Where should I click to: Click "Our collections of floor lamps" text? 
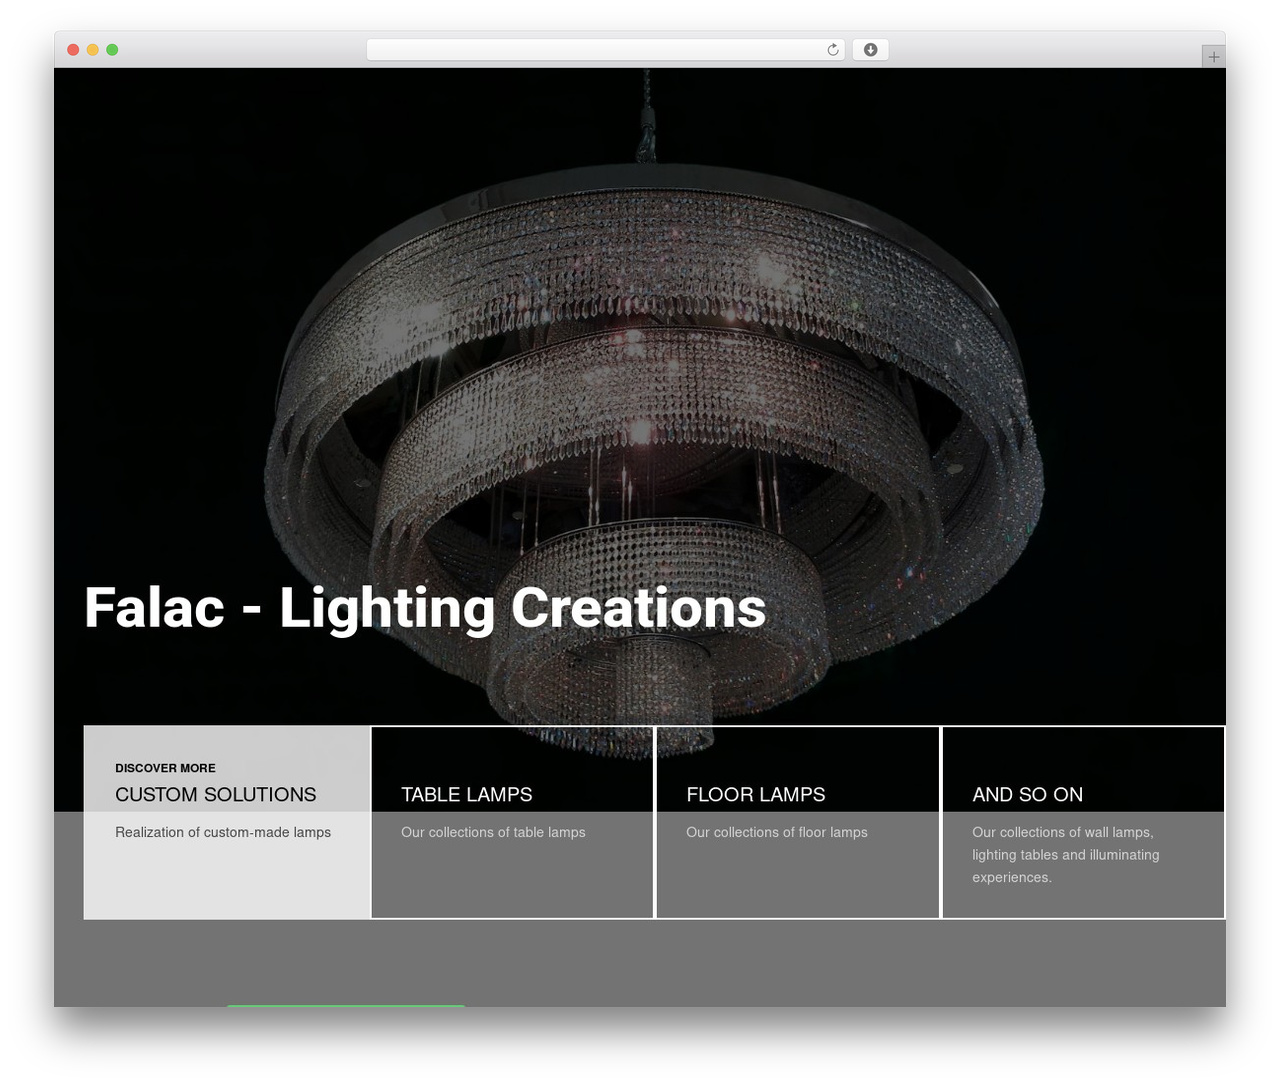tap(777, 832)
